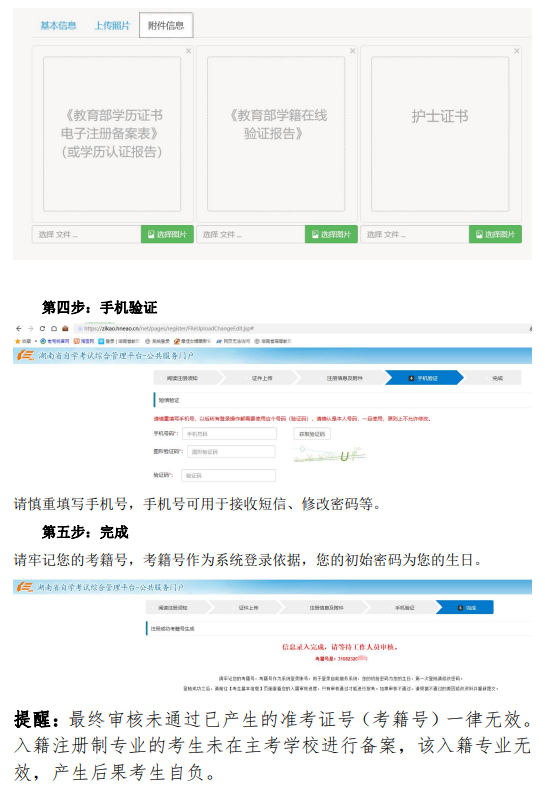Click the 图形验证码 input field
Viewport: 545px width, 787px height.
coord(231,452)
